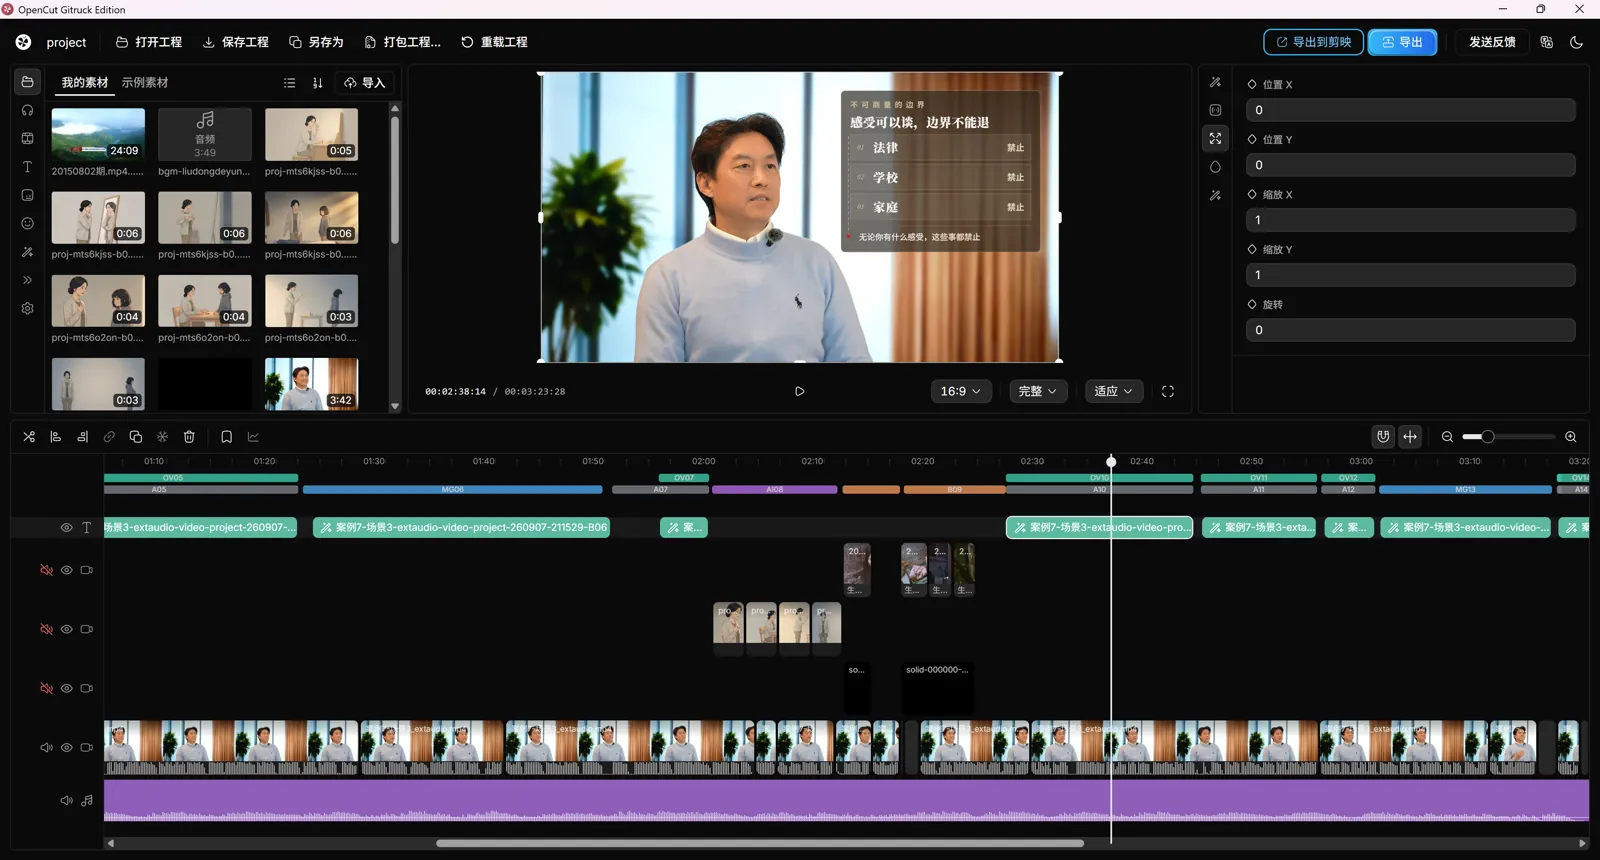Enter preview fullscreen mode

1168,391
